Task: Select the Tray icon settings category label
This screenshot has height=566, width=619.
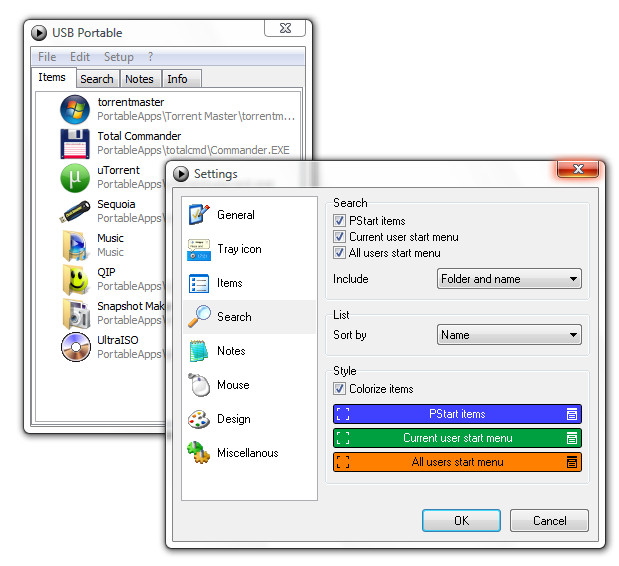Action: click(x=239, y=249)
